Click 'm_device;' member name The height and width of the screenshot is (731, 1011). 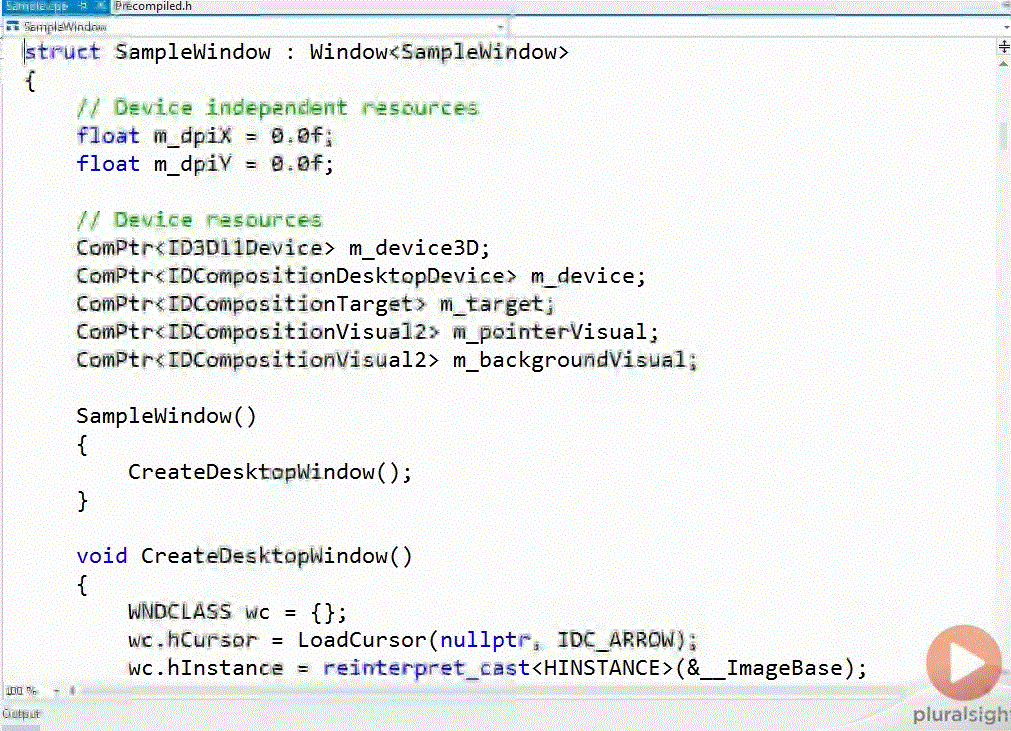click(x=588, y=276)
